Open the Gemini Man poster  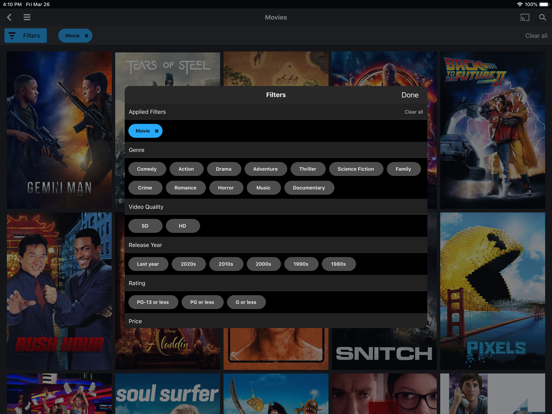tap(59, 130)
